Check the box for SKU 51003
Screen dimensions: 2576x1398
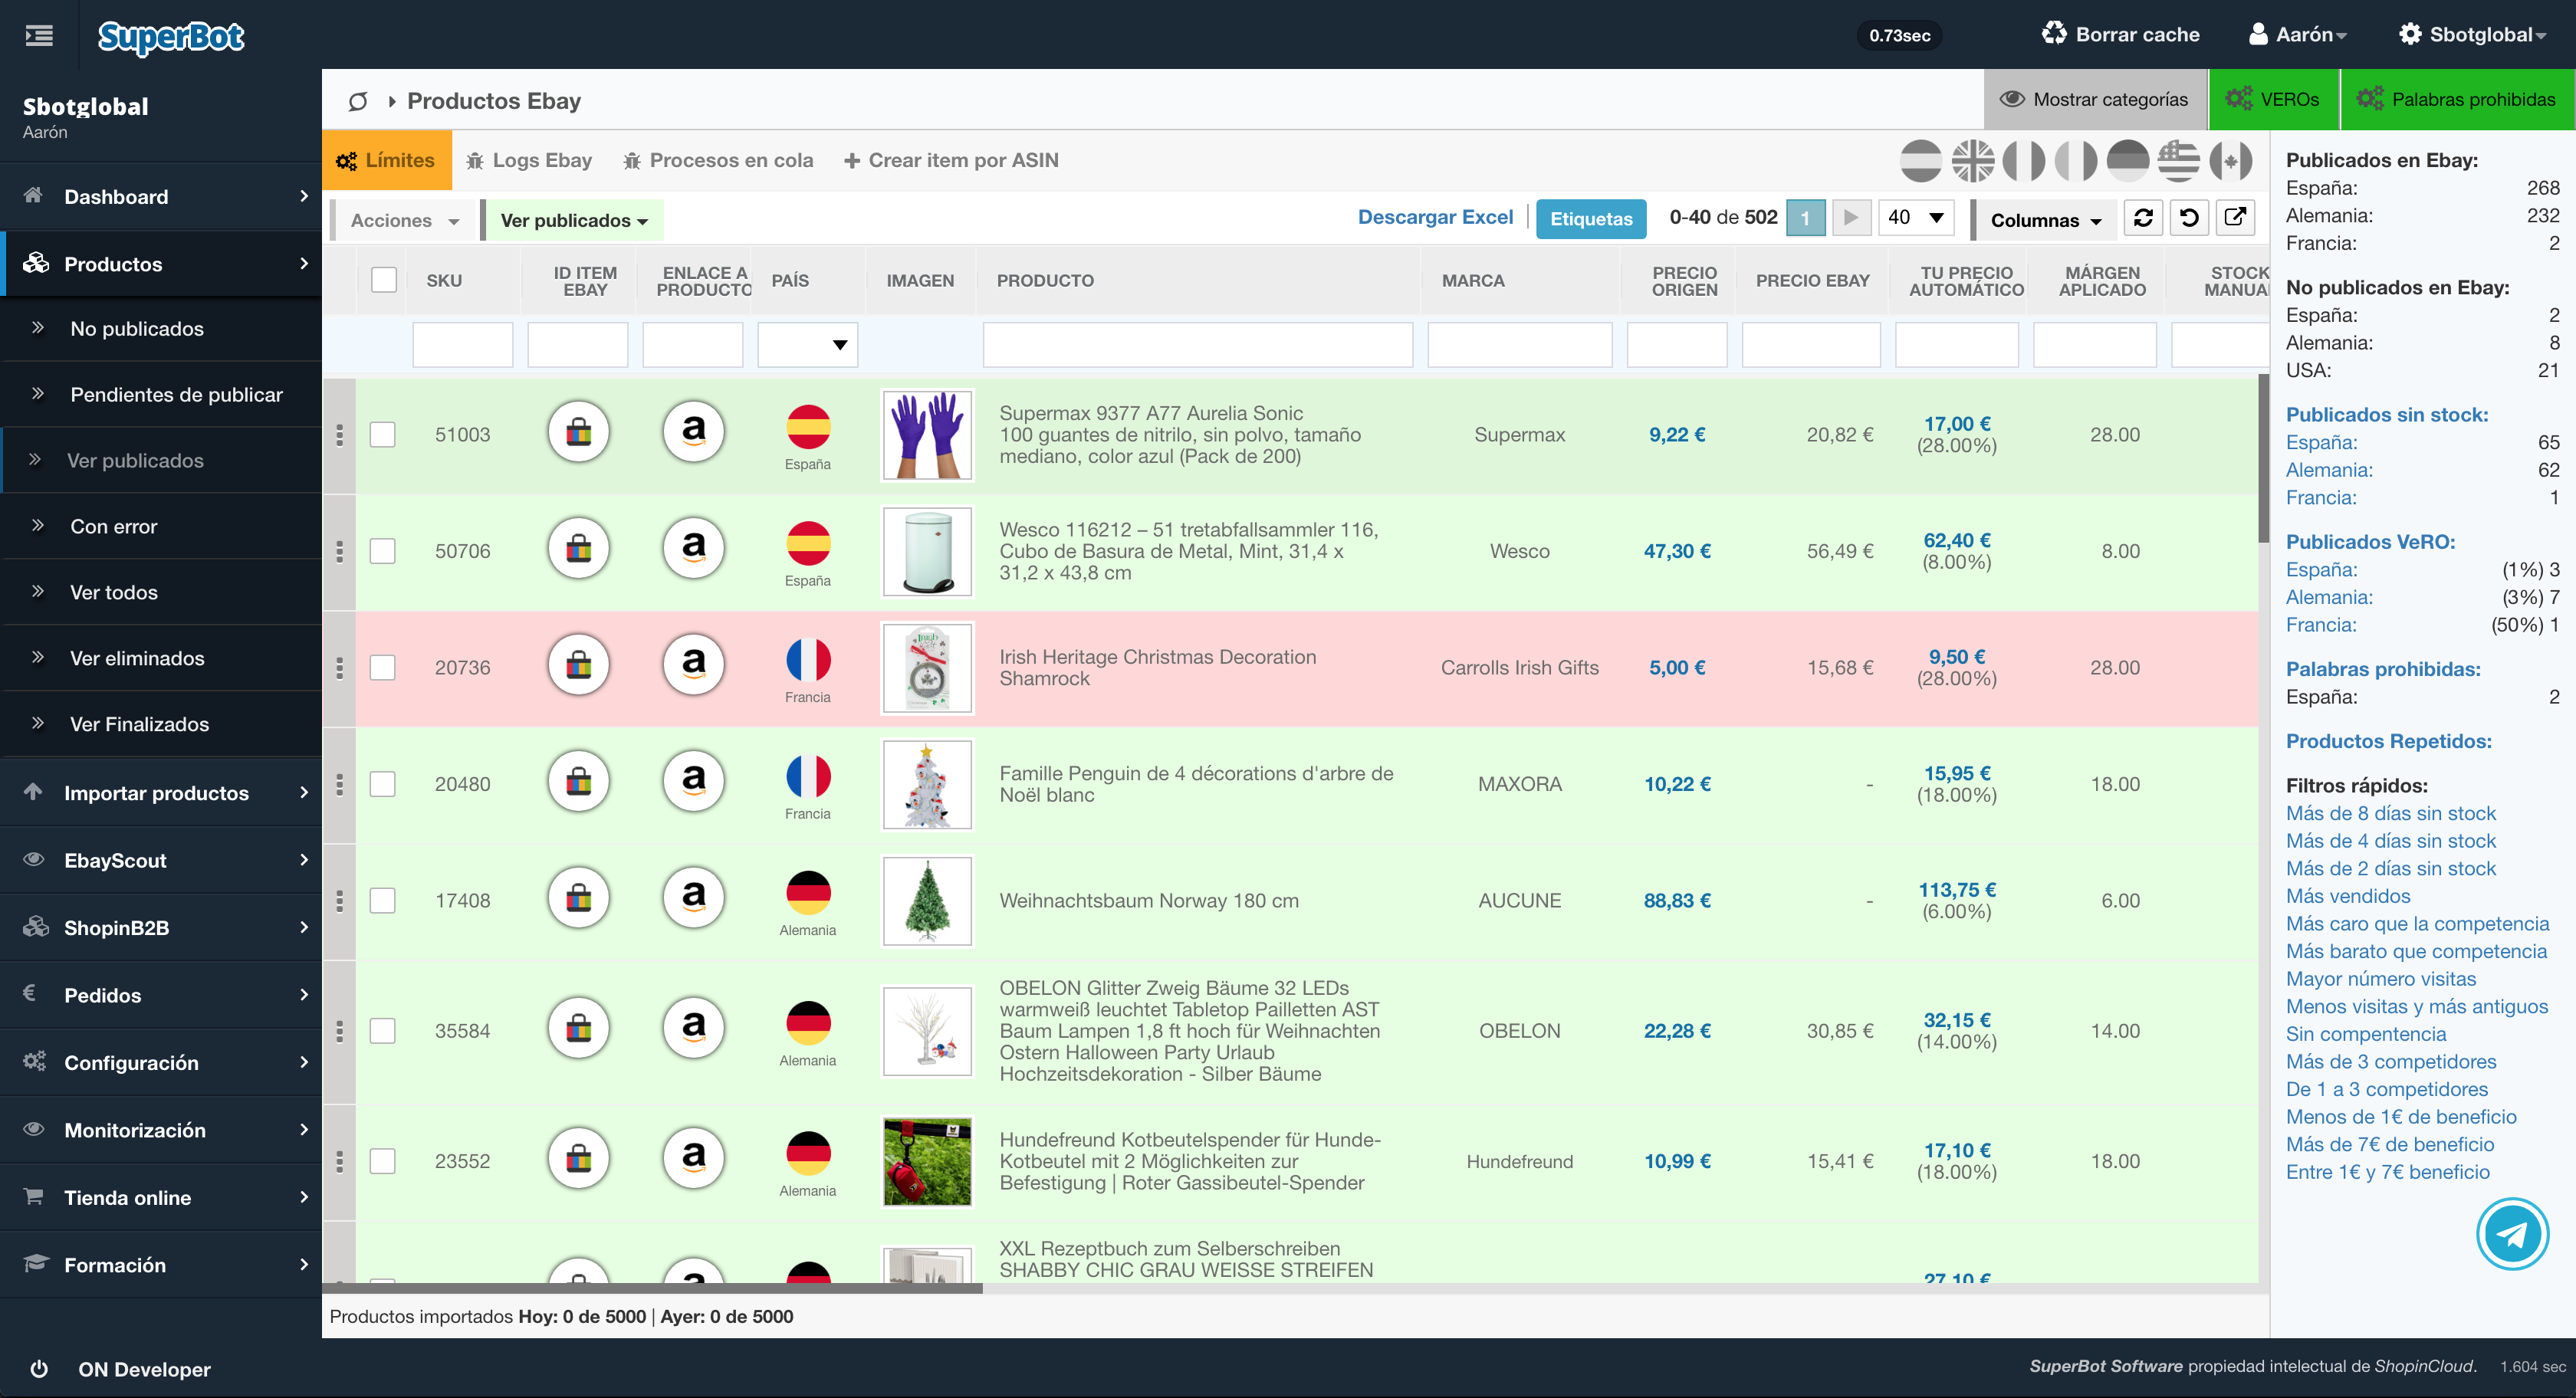pyautogui.click(x=383, y=435)
